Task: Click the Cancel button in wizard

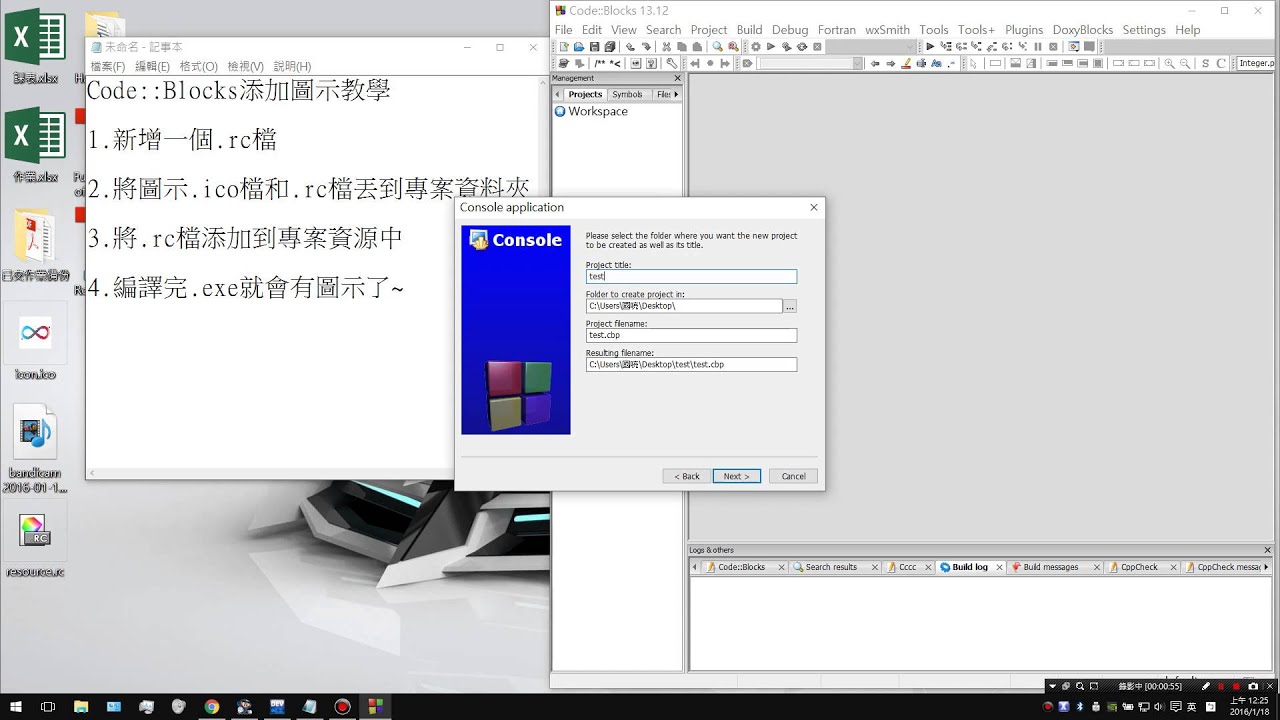Action: [794, 476]
